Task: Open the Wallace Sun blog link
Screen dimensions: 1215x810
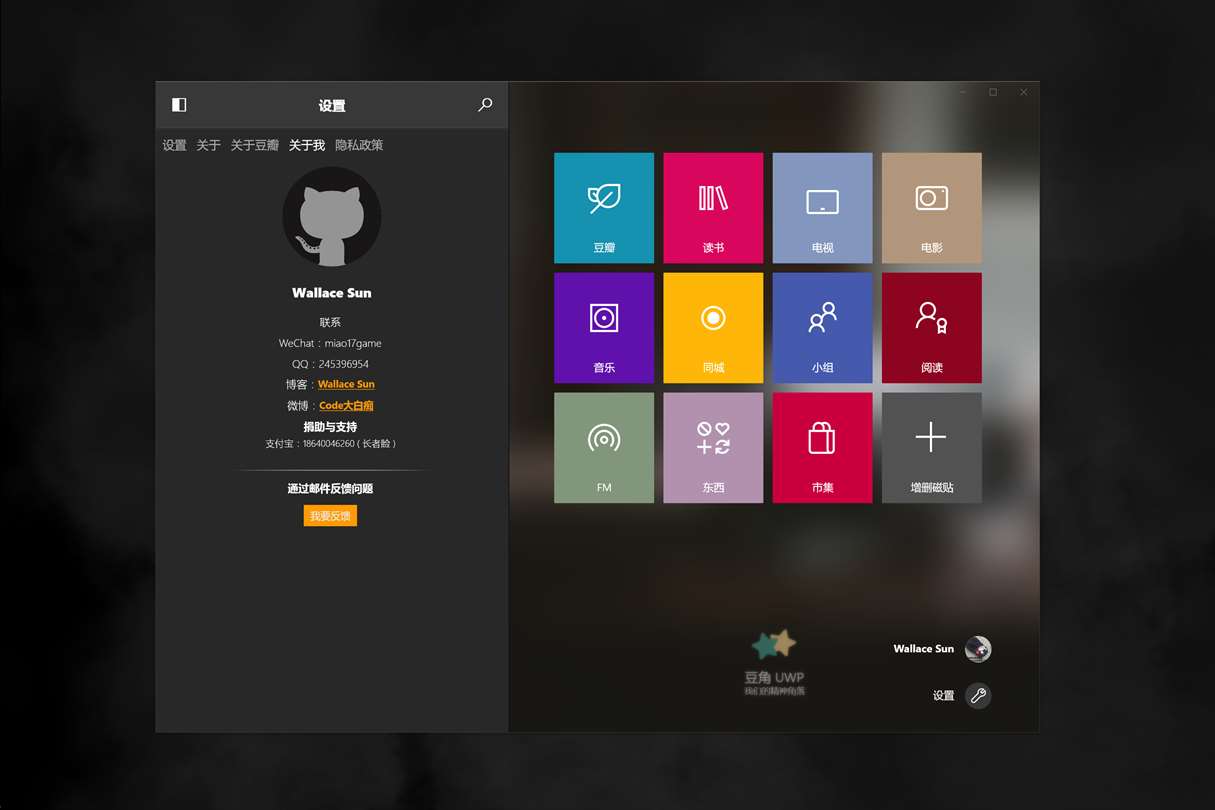Action: pos(346,384)
